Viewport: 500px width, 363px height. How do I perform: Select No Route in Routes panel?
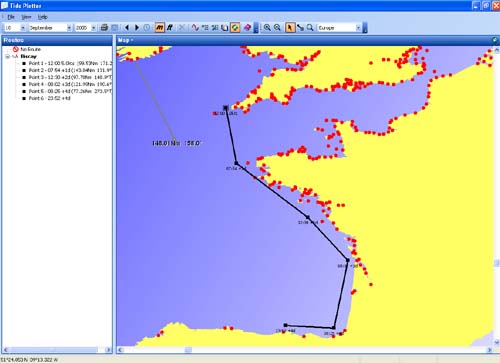coord(30,49)
